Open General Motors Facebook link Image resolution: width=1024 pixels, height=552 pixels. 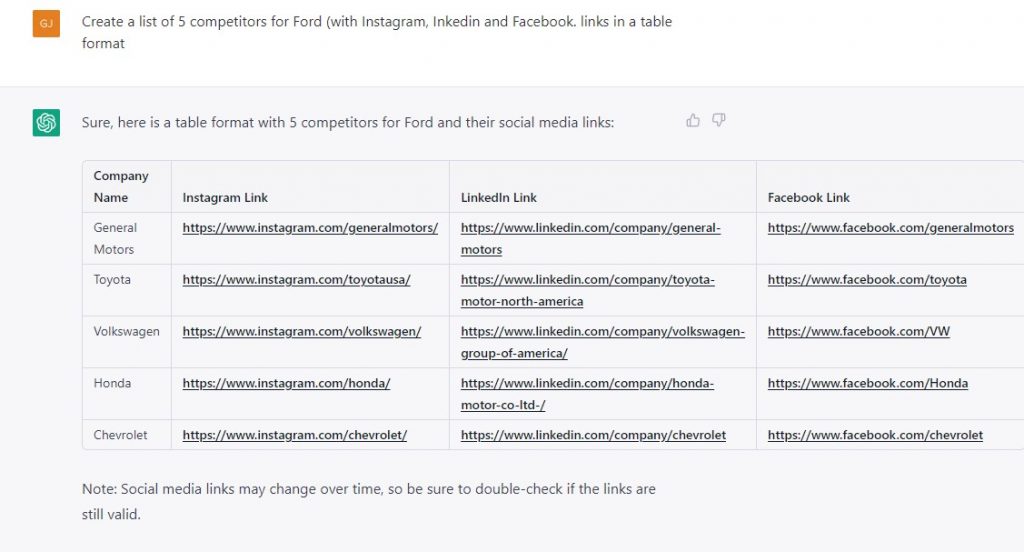point(891,228)
